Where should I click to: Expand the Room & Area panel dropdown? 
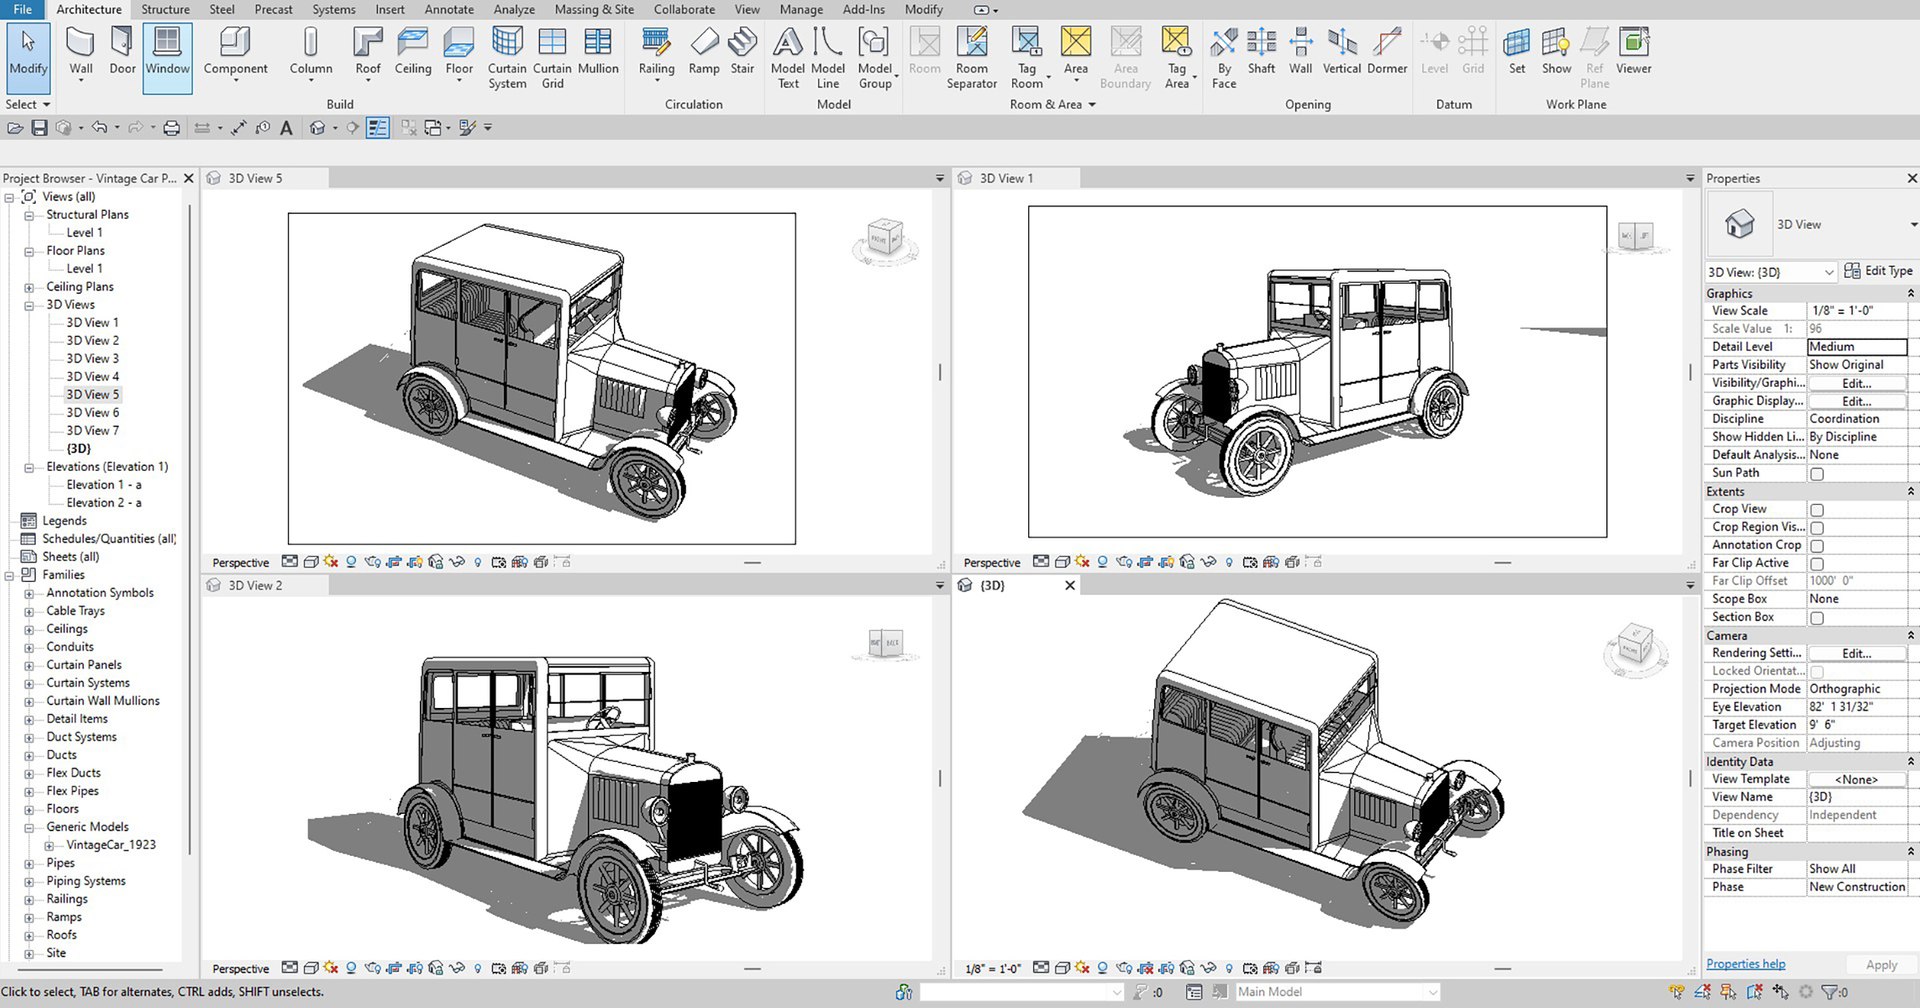(x=1053, y=104)
